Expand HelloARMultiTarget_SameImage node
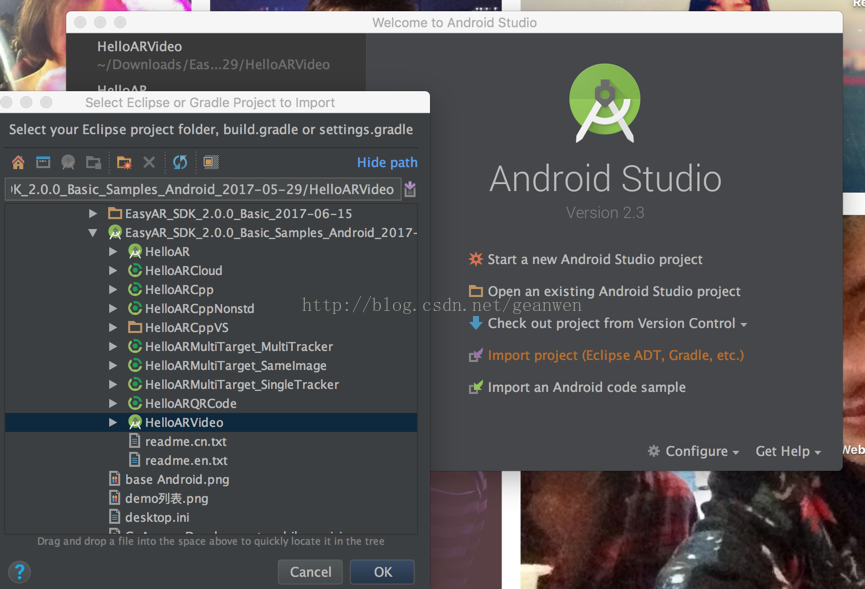This screenshot has width=865, height=589. click(113, 365)
